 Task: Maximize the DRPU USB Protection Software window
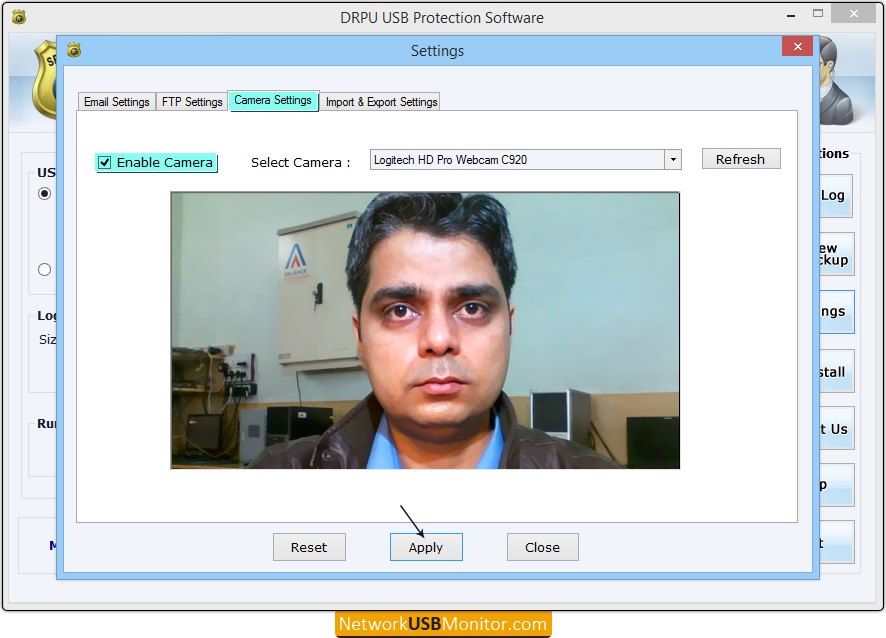(x=818, y=14)
